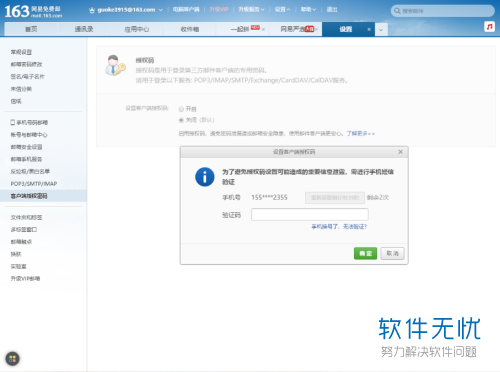Click the 163 mail logo
Screen dimensions: 500x372
tap(33, 11)
